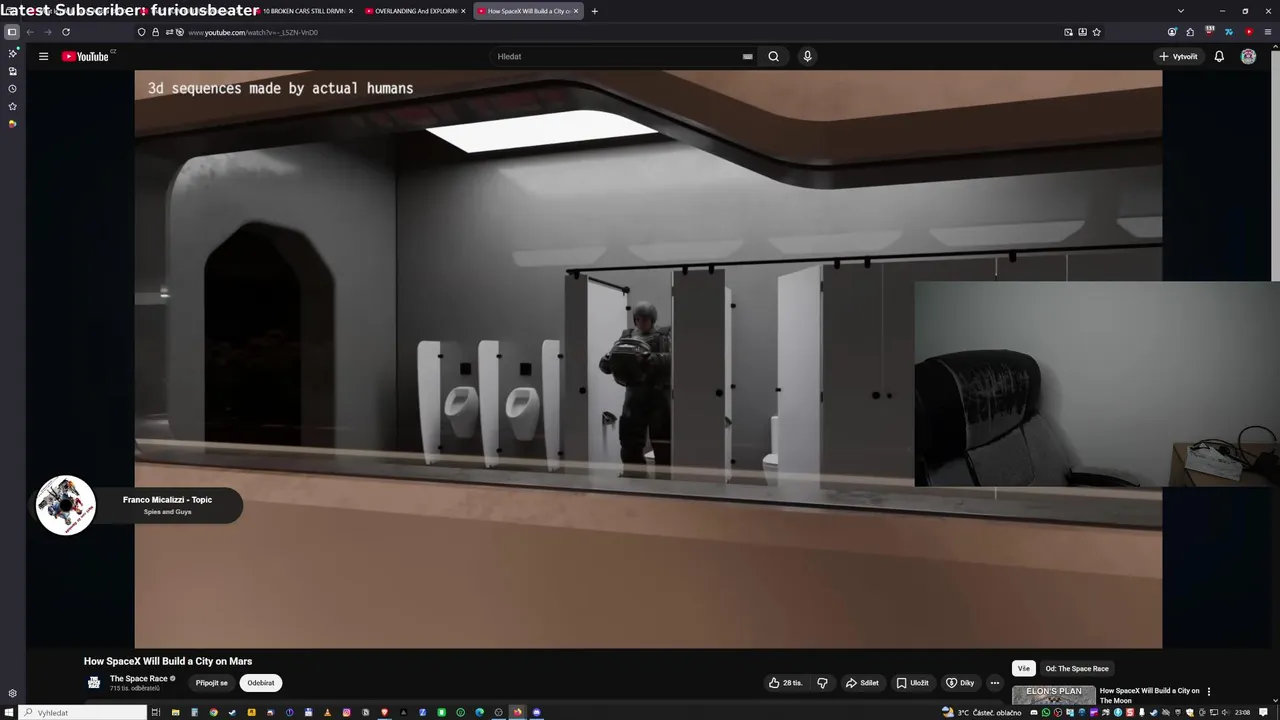Open the browser account icon in toolbar
This screenshot has width=1280, height=720.
tap(1172, 32)
